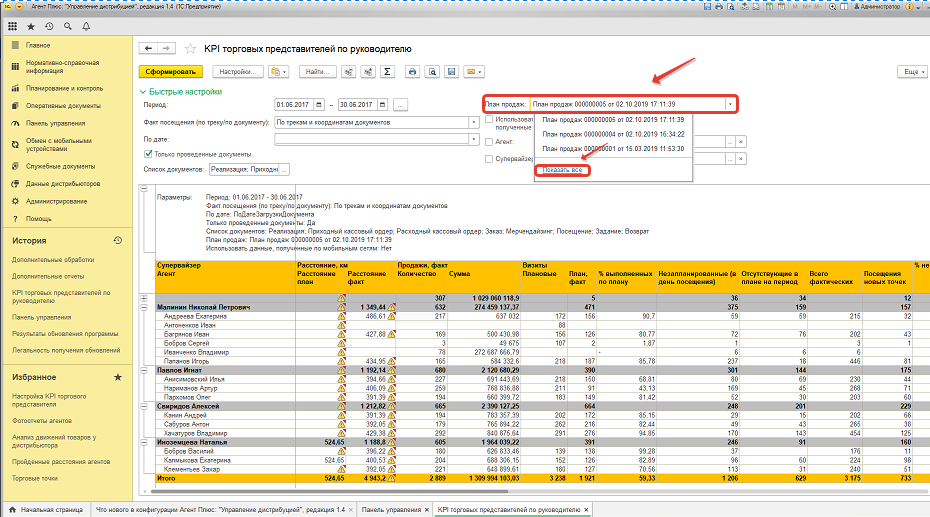Open the send email dropdown button
Viewport: 930px width, 517px height.
coord(474,72)
